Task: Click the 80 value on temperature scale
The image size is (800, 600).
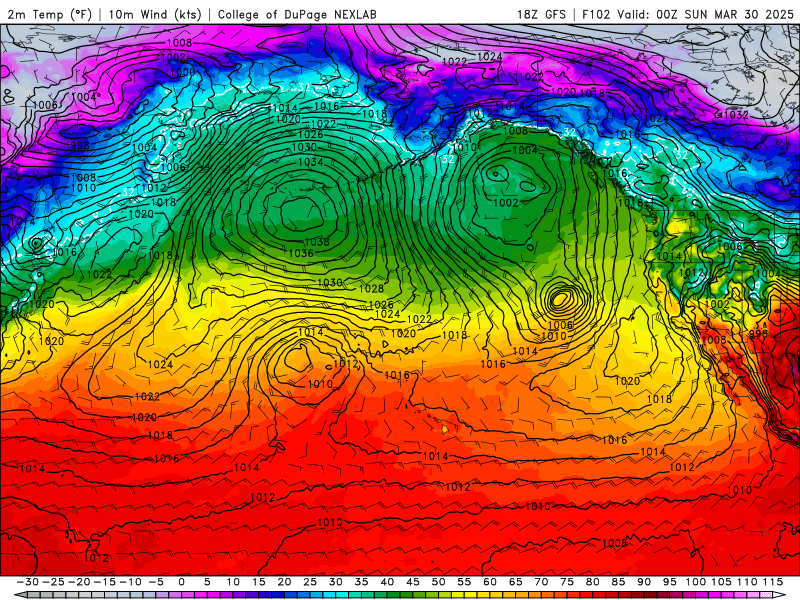Action: (592, 582)
